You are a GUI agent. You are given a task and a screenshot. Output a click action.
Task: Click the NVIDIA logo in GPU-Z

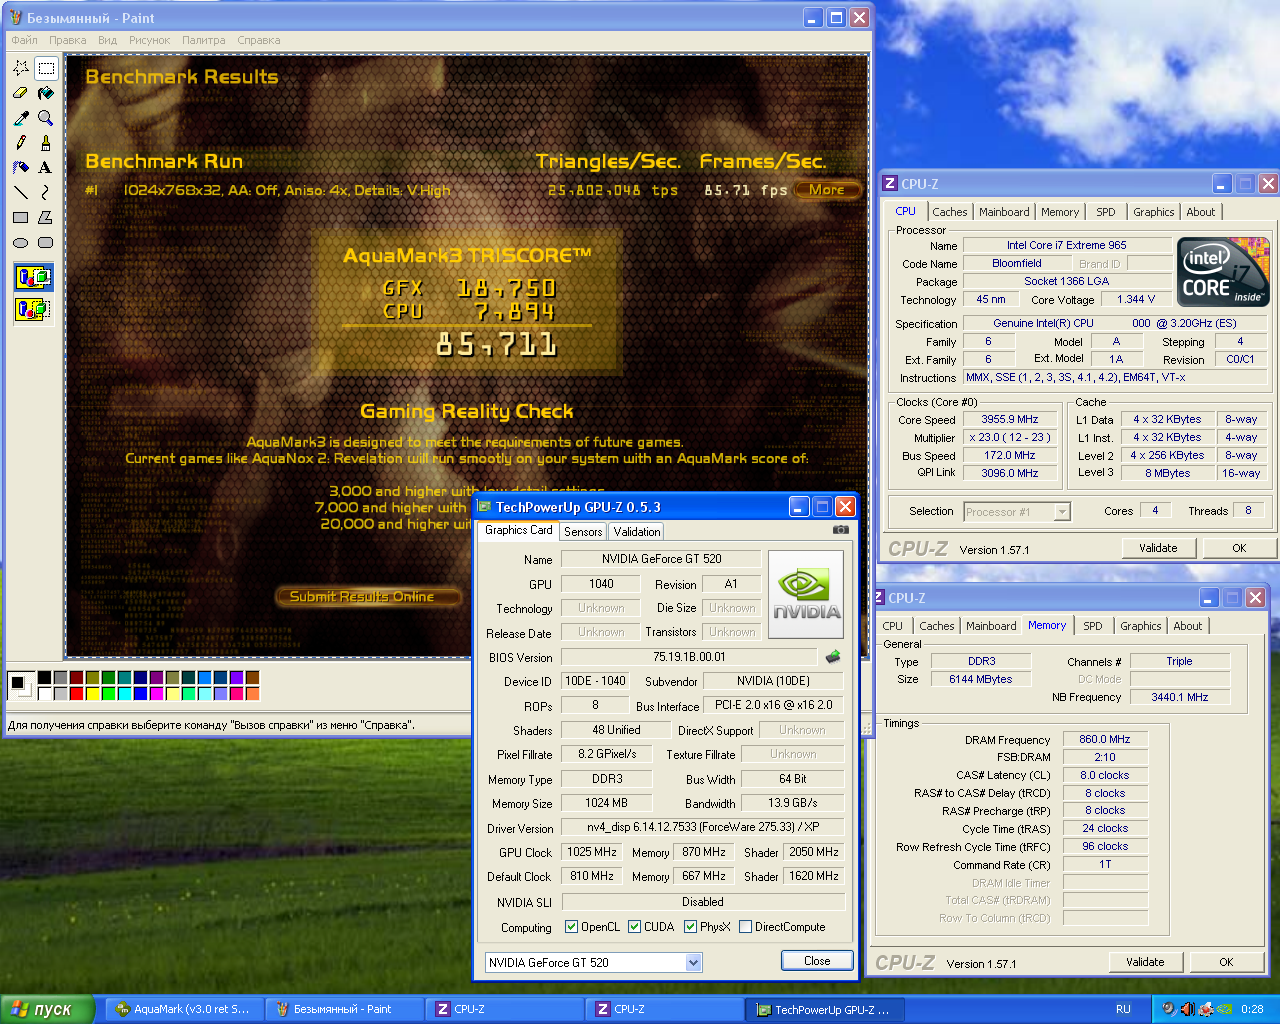806,594
